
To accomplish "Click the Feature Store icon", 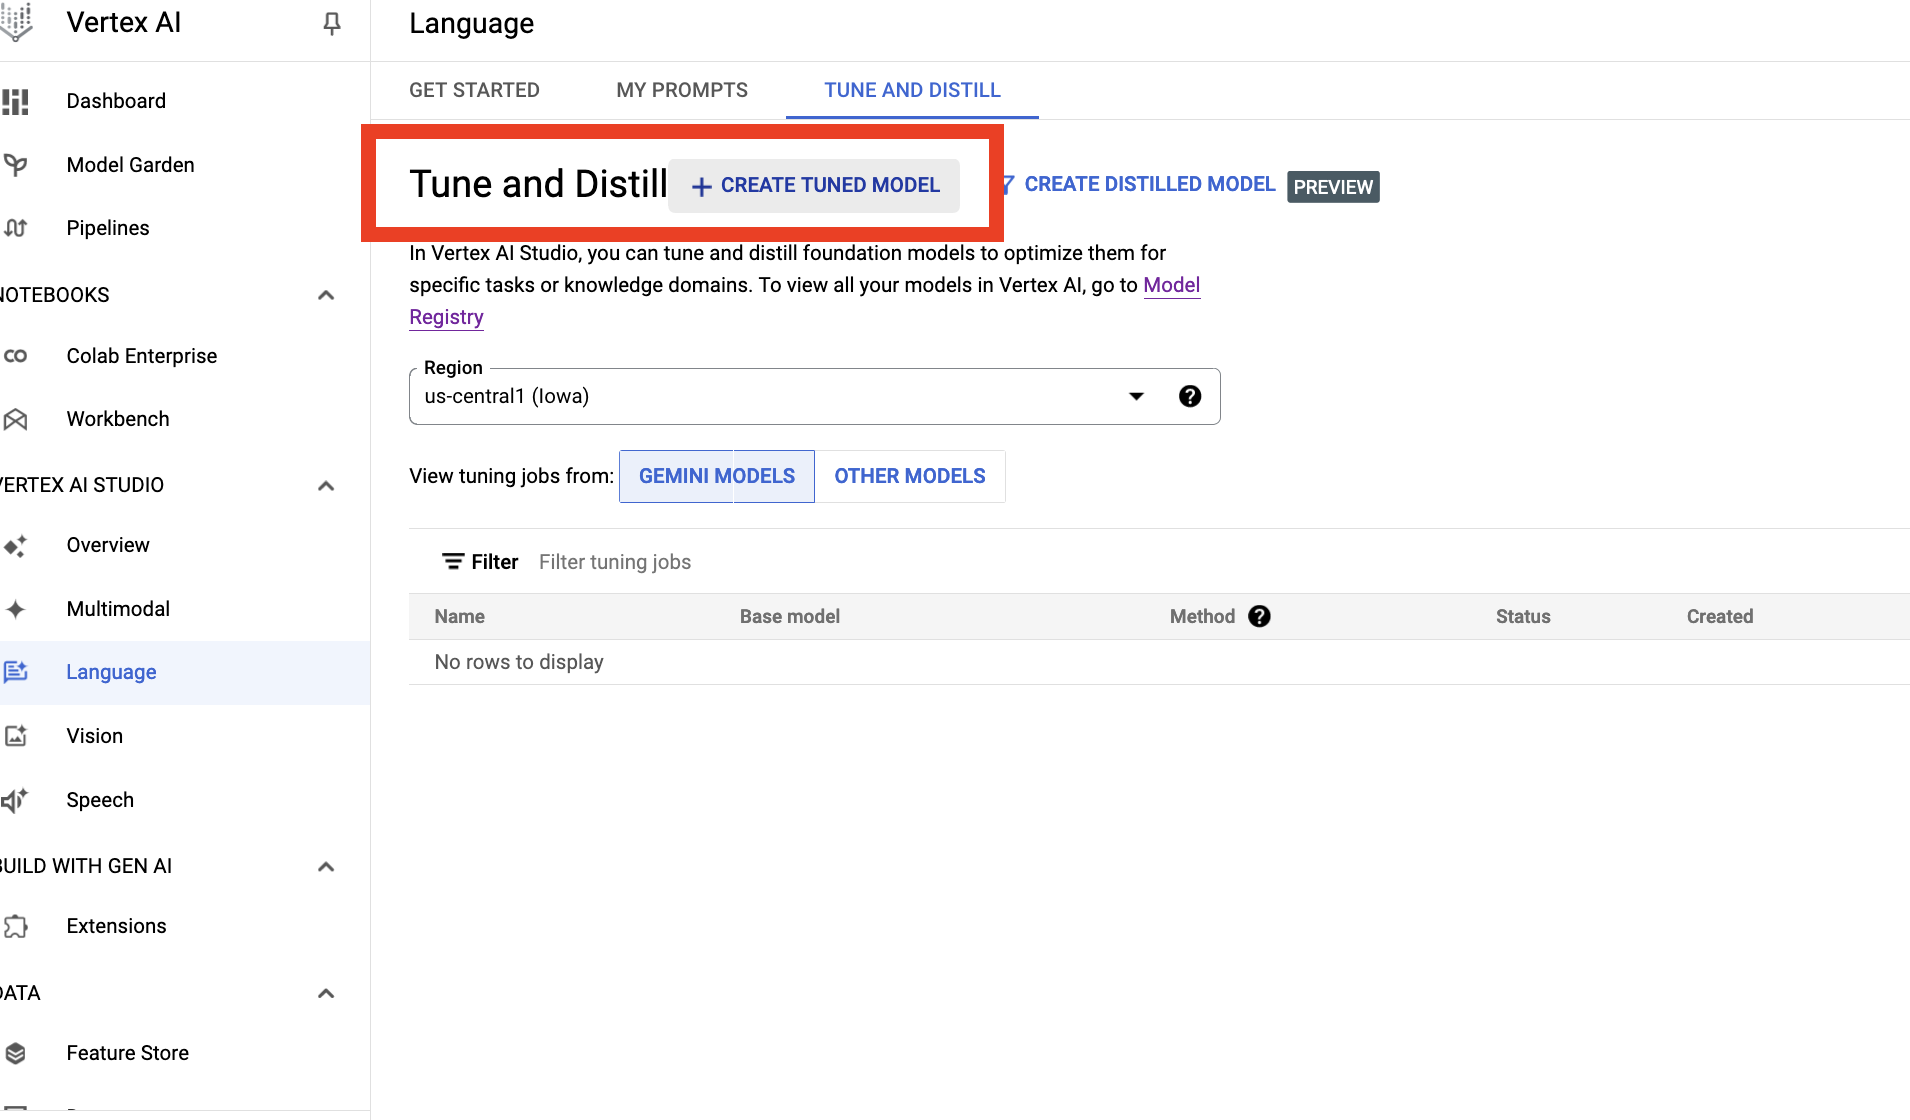I will pyautogui.click(x=15, y=1053).
